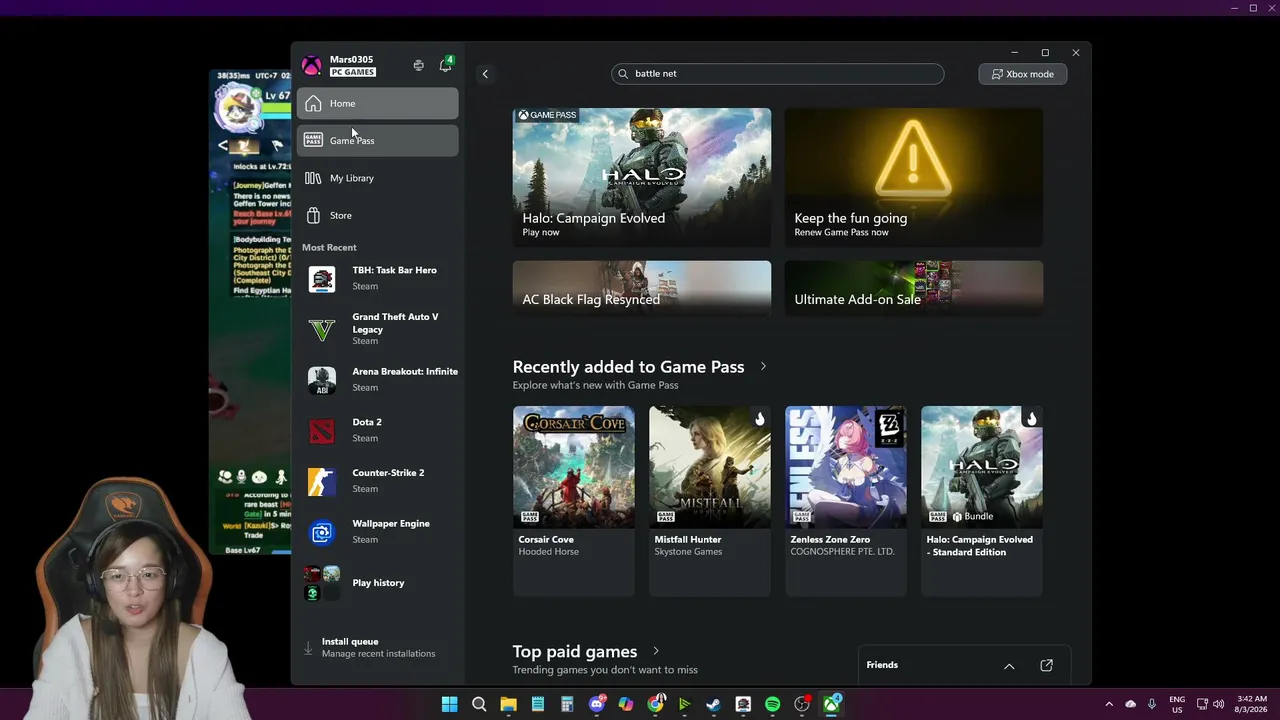Open Wallpaper Engine from Most Recent
This screenshot has height=720, width=1280.
(x=380, y=531)
